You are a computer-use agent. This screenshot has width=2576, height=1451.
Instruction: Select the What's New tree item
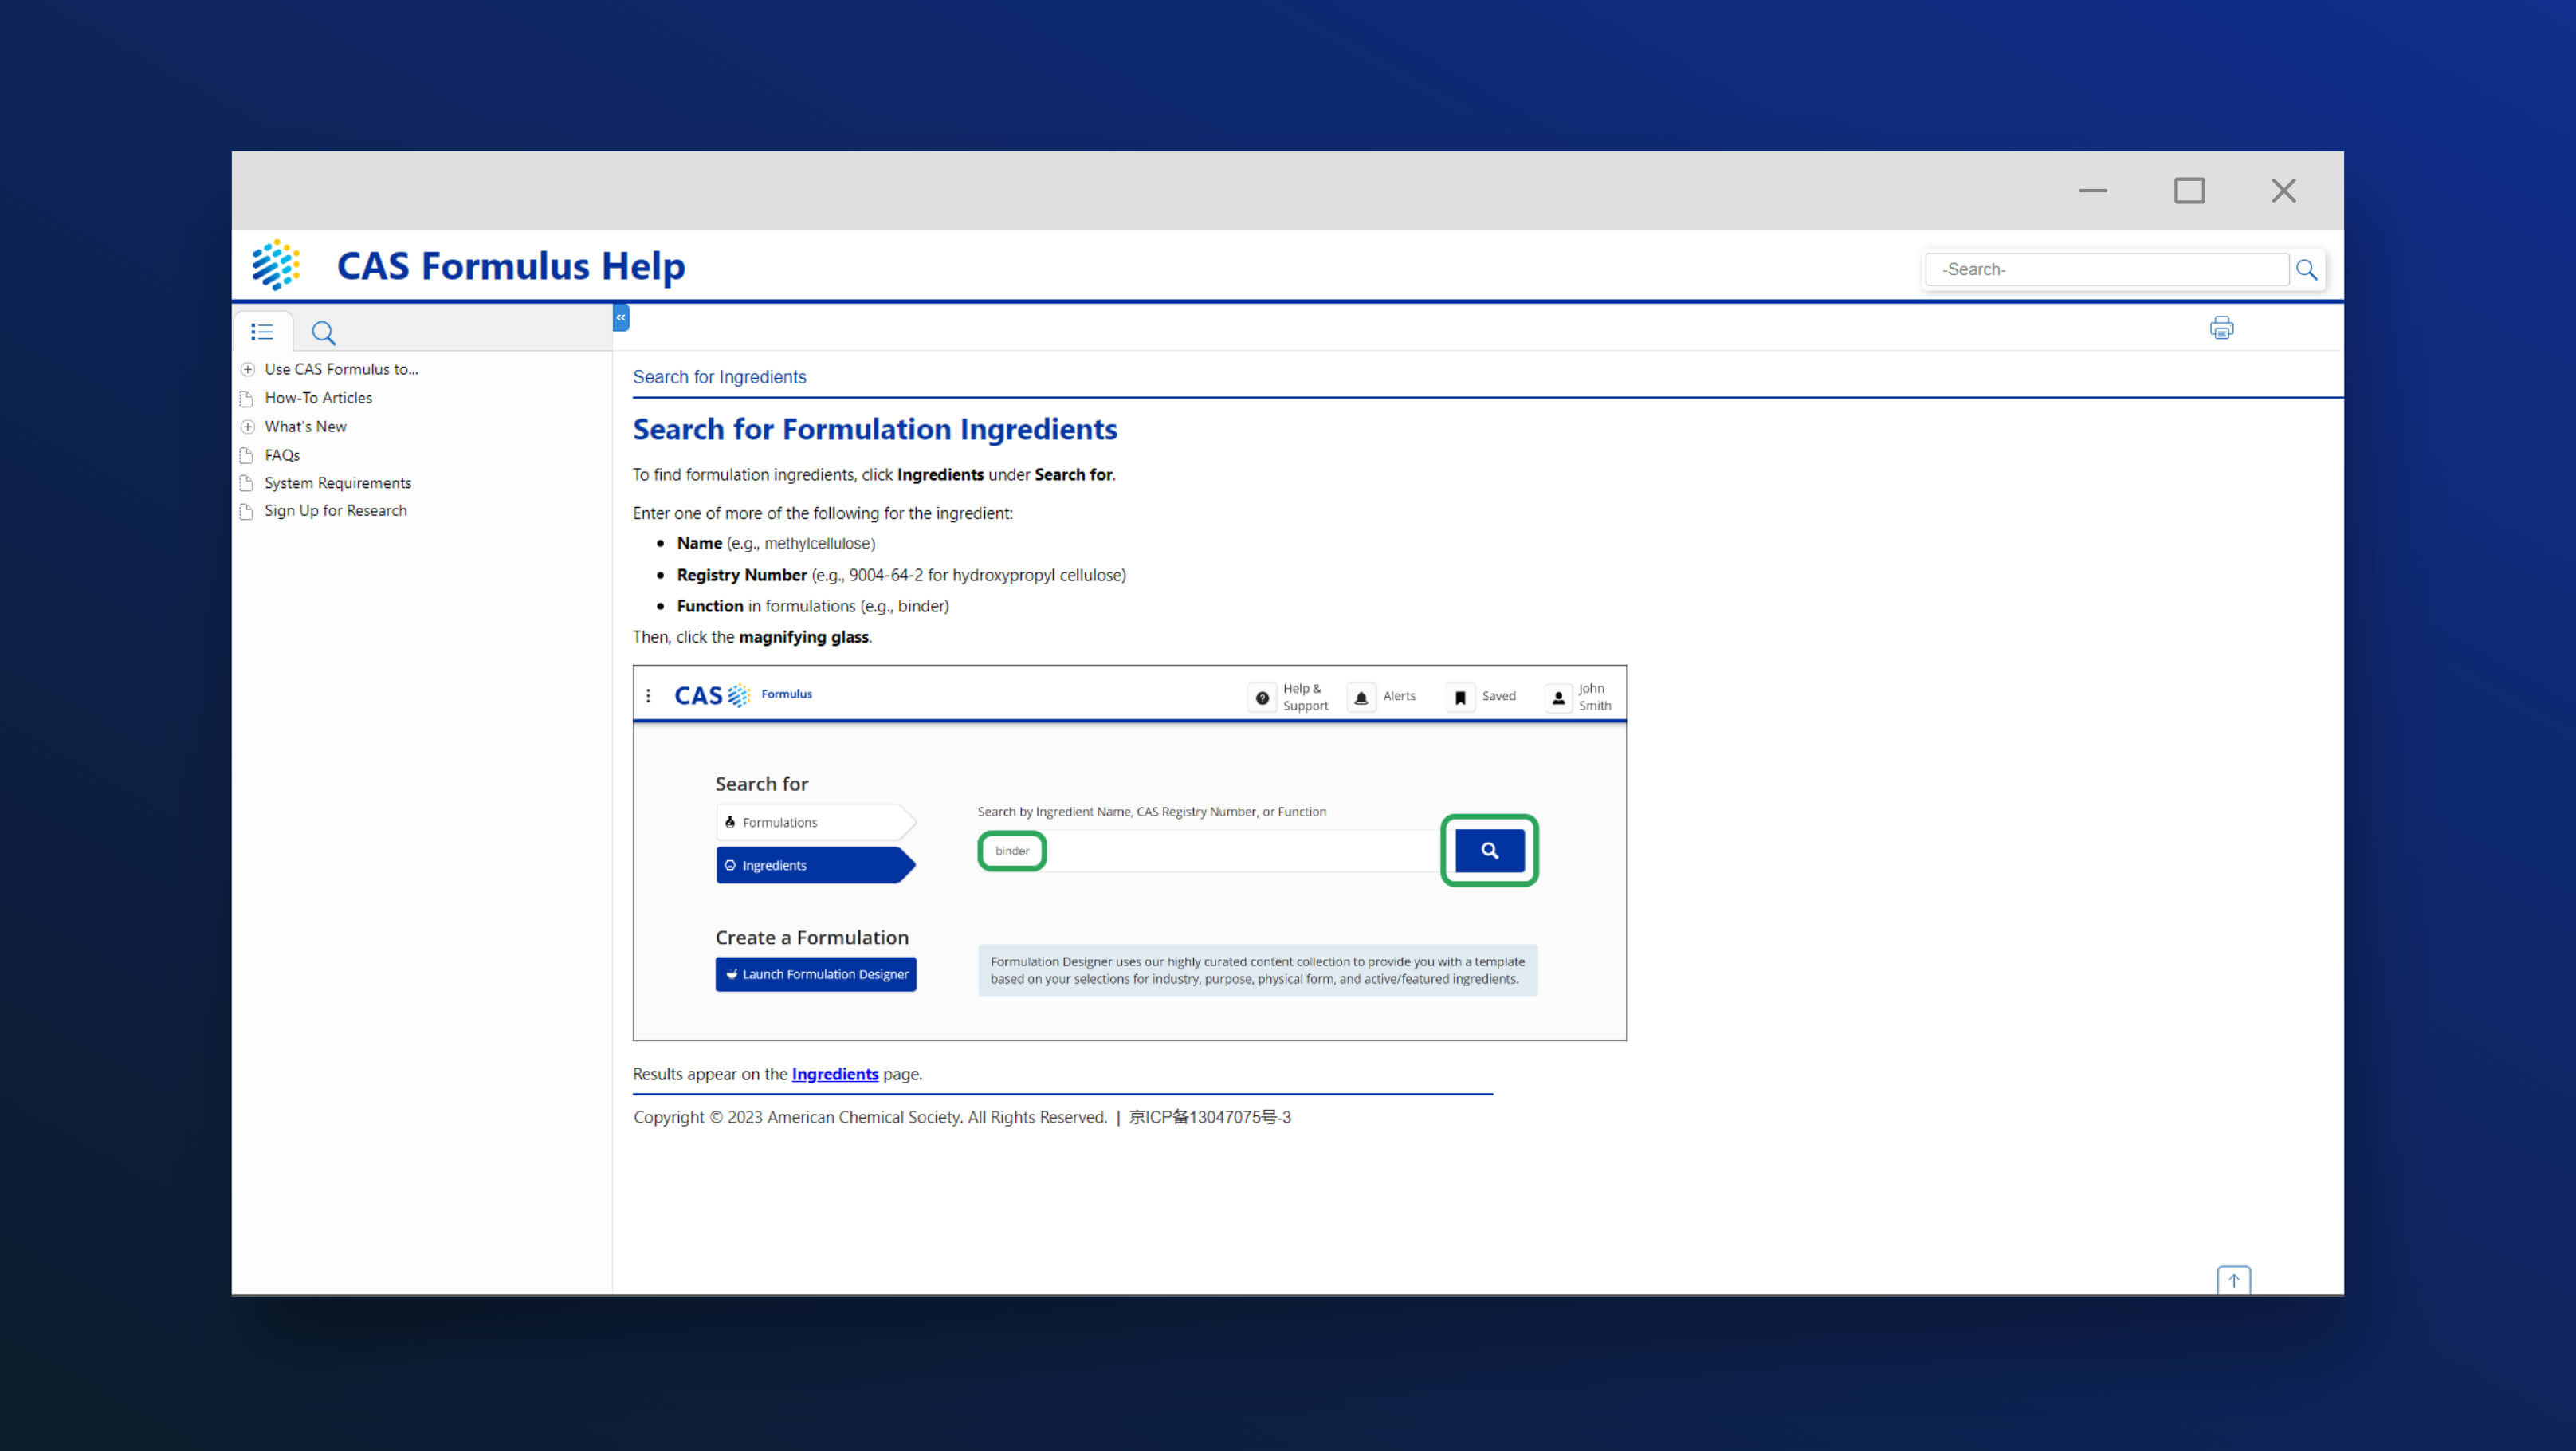click(x=305, y=426)
